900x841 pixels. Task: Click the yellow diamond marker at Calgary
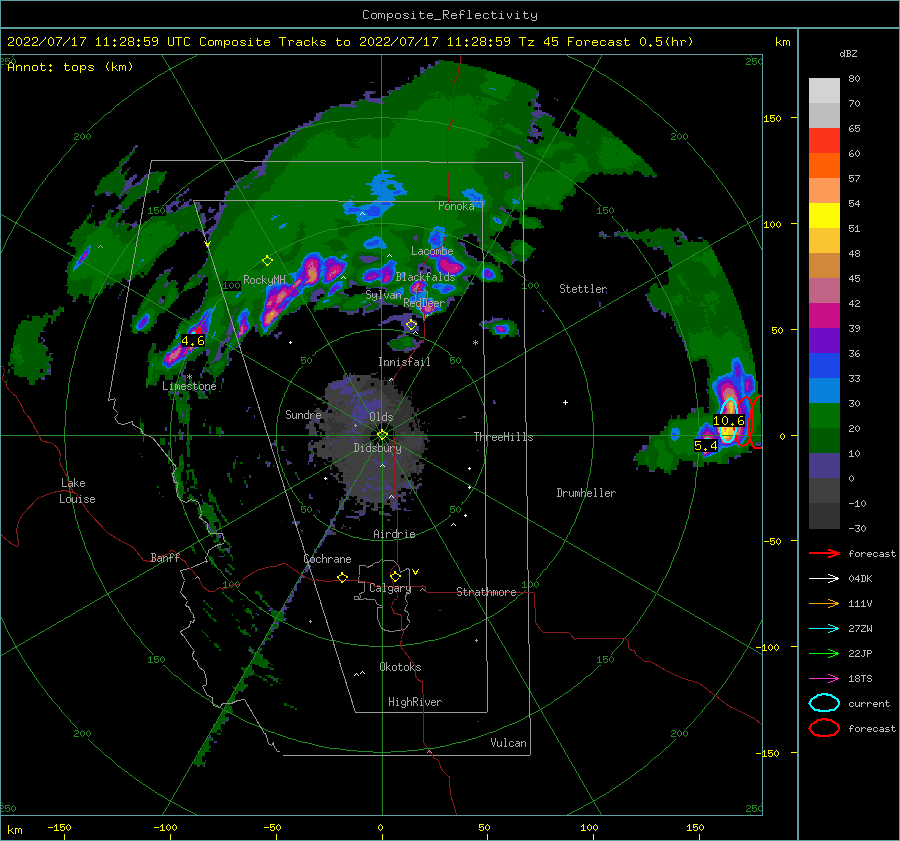coord(395,576)
